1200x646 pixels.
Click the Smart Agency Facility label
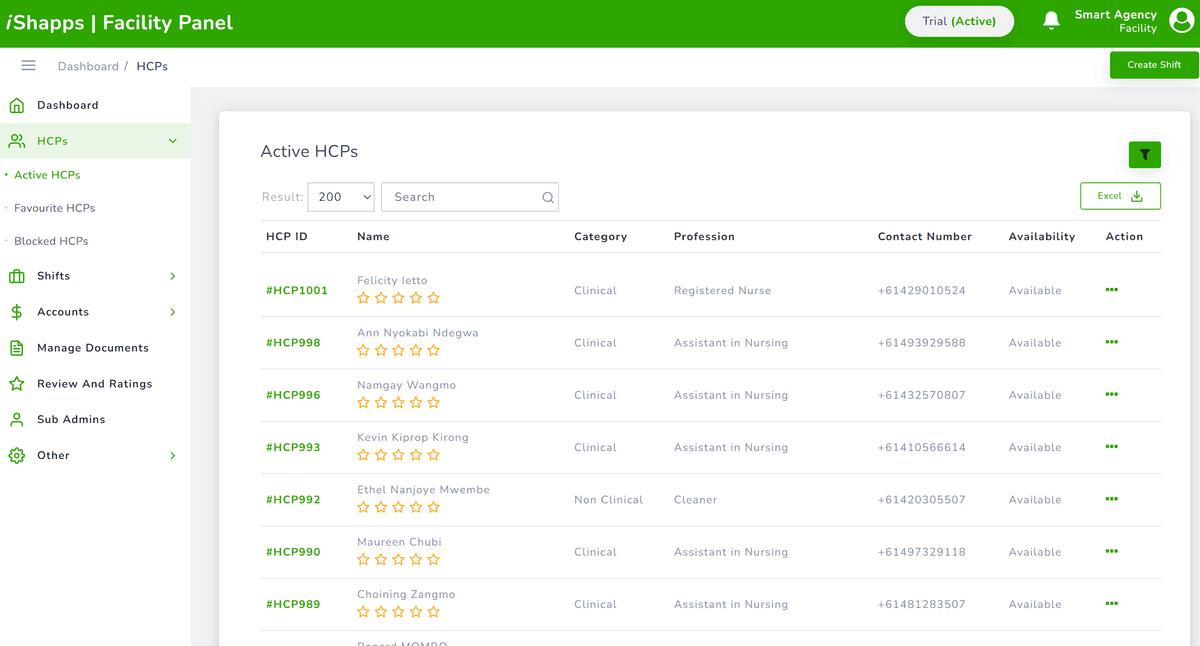coord(1115,21)
